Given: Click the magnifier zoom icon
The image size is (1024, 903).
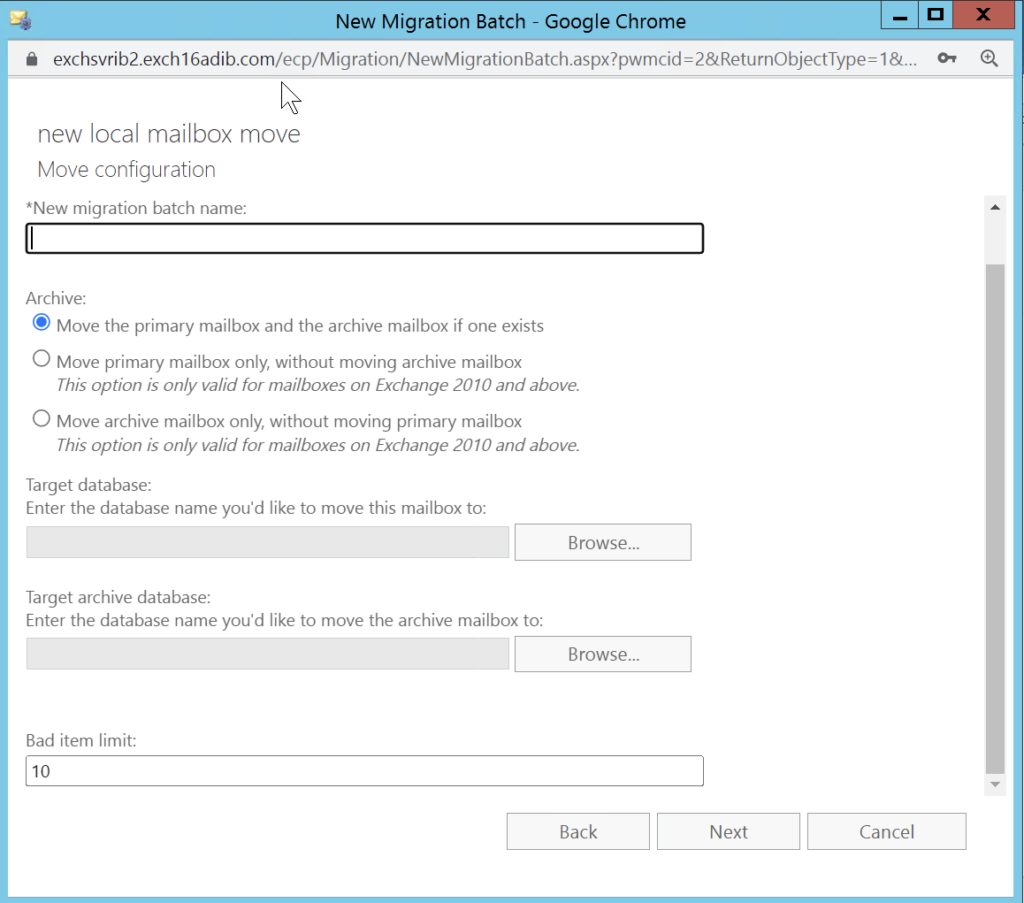Looking at the screenshot, I should 989,59.
